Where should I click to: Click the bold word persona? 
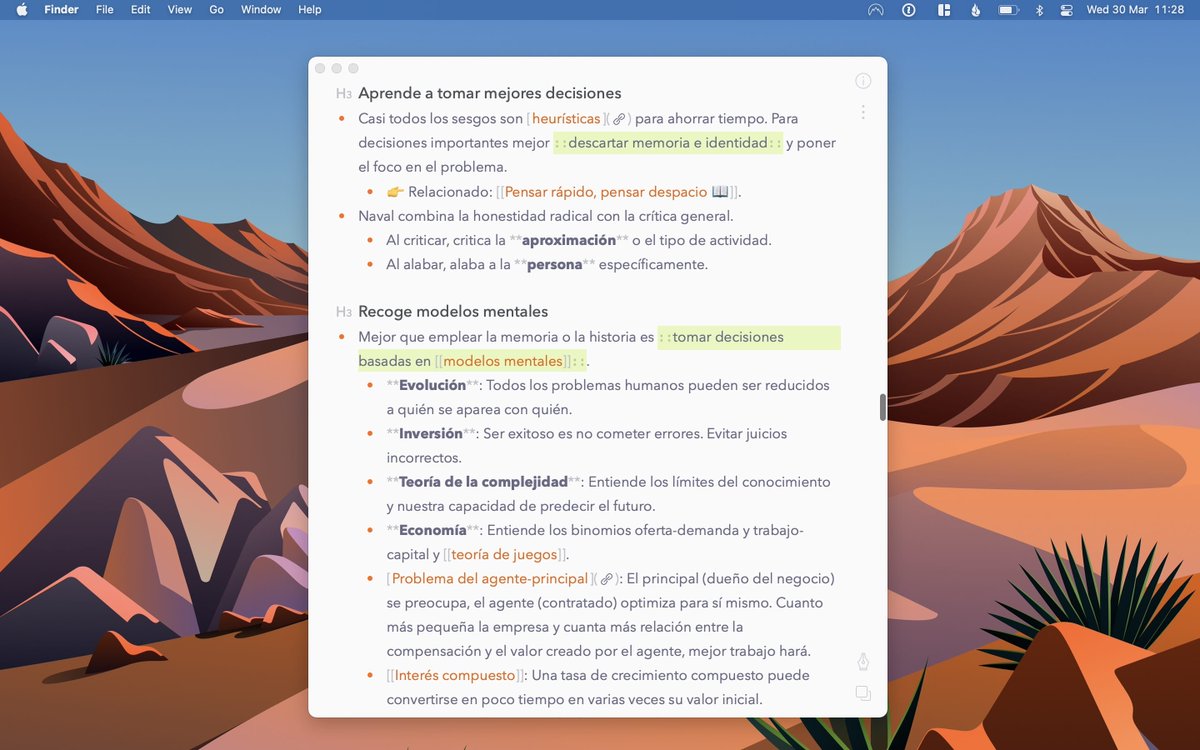[x=554, y=265]
